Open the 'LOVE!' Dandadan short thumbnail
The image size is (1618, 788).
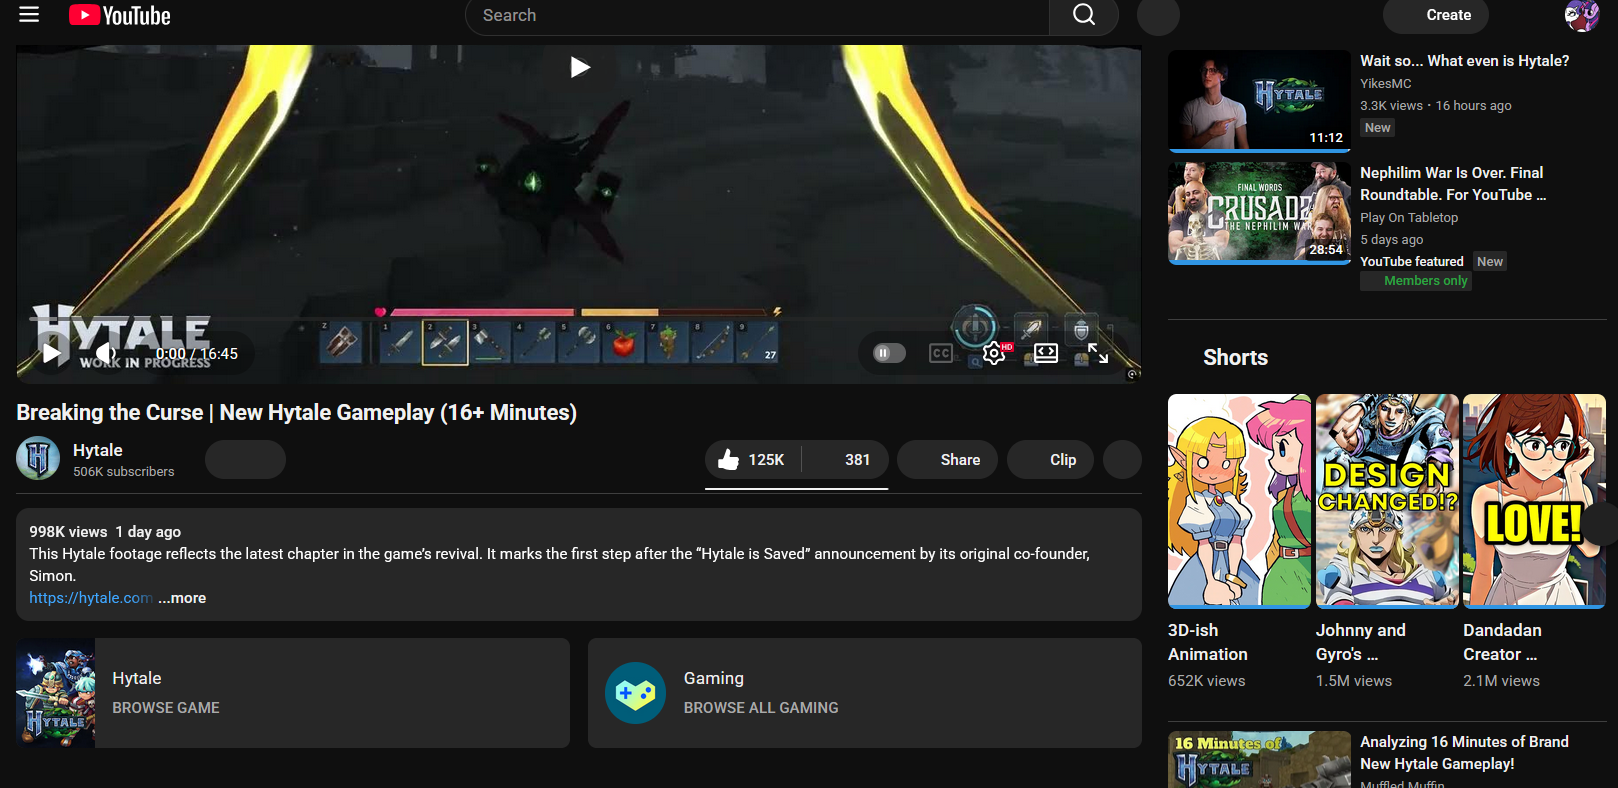click(1534, 501)
